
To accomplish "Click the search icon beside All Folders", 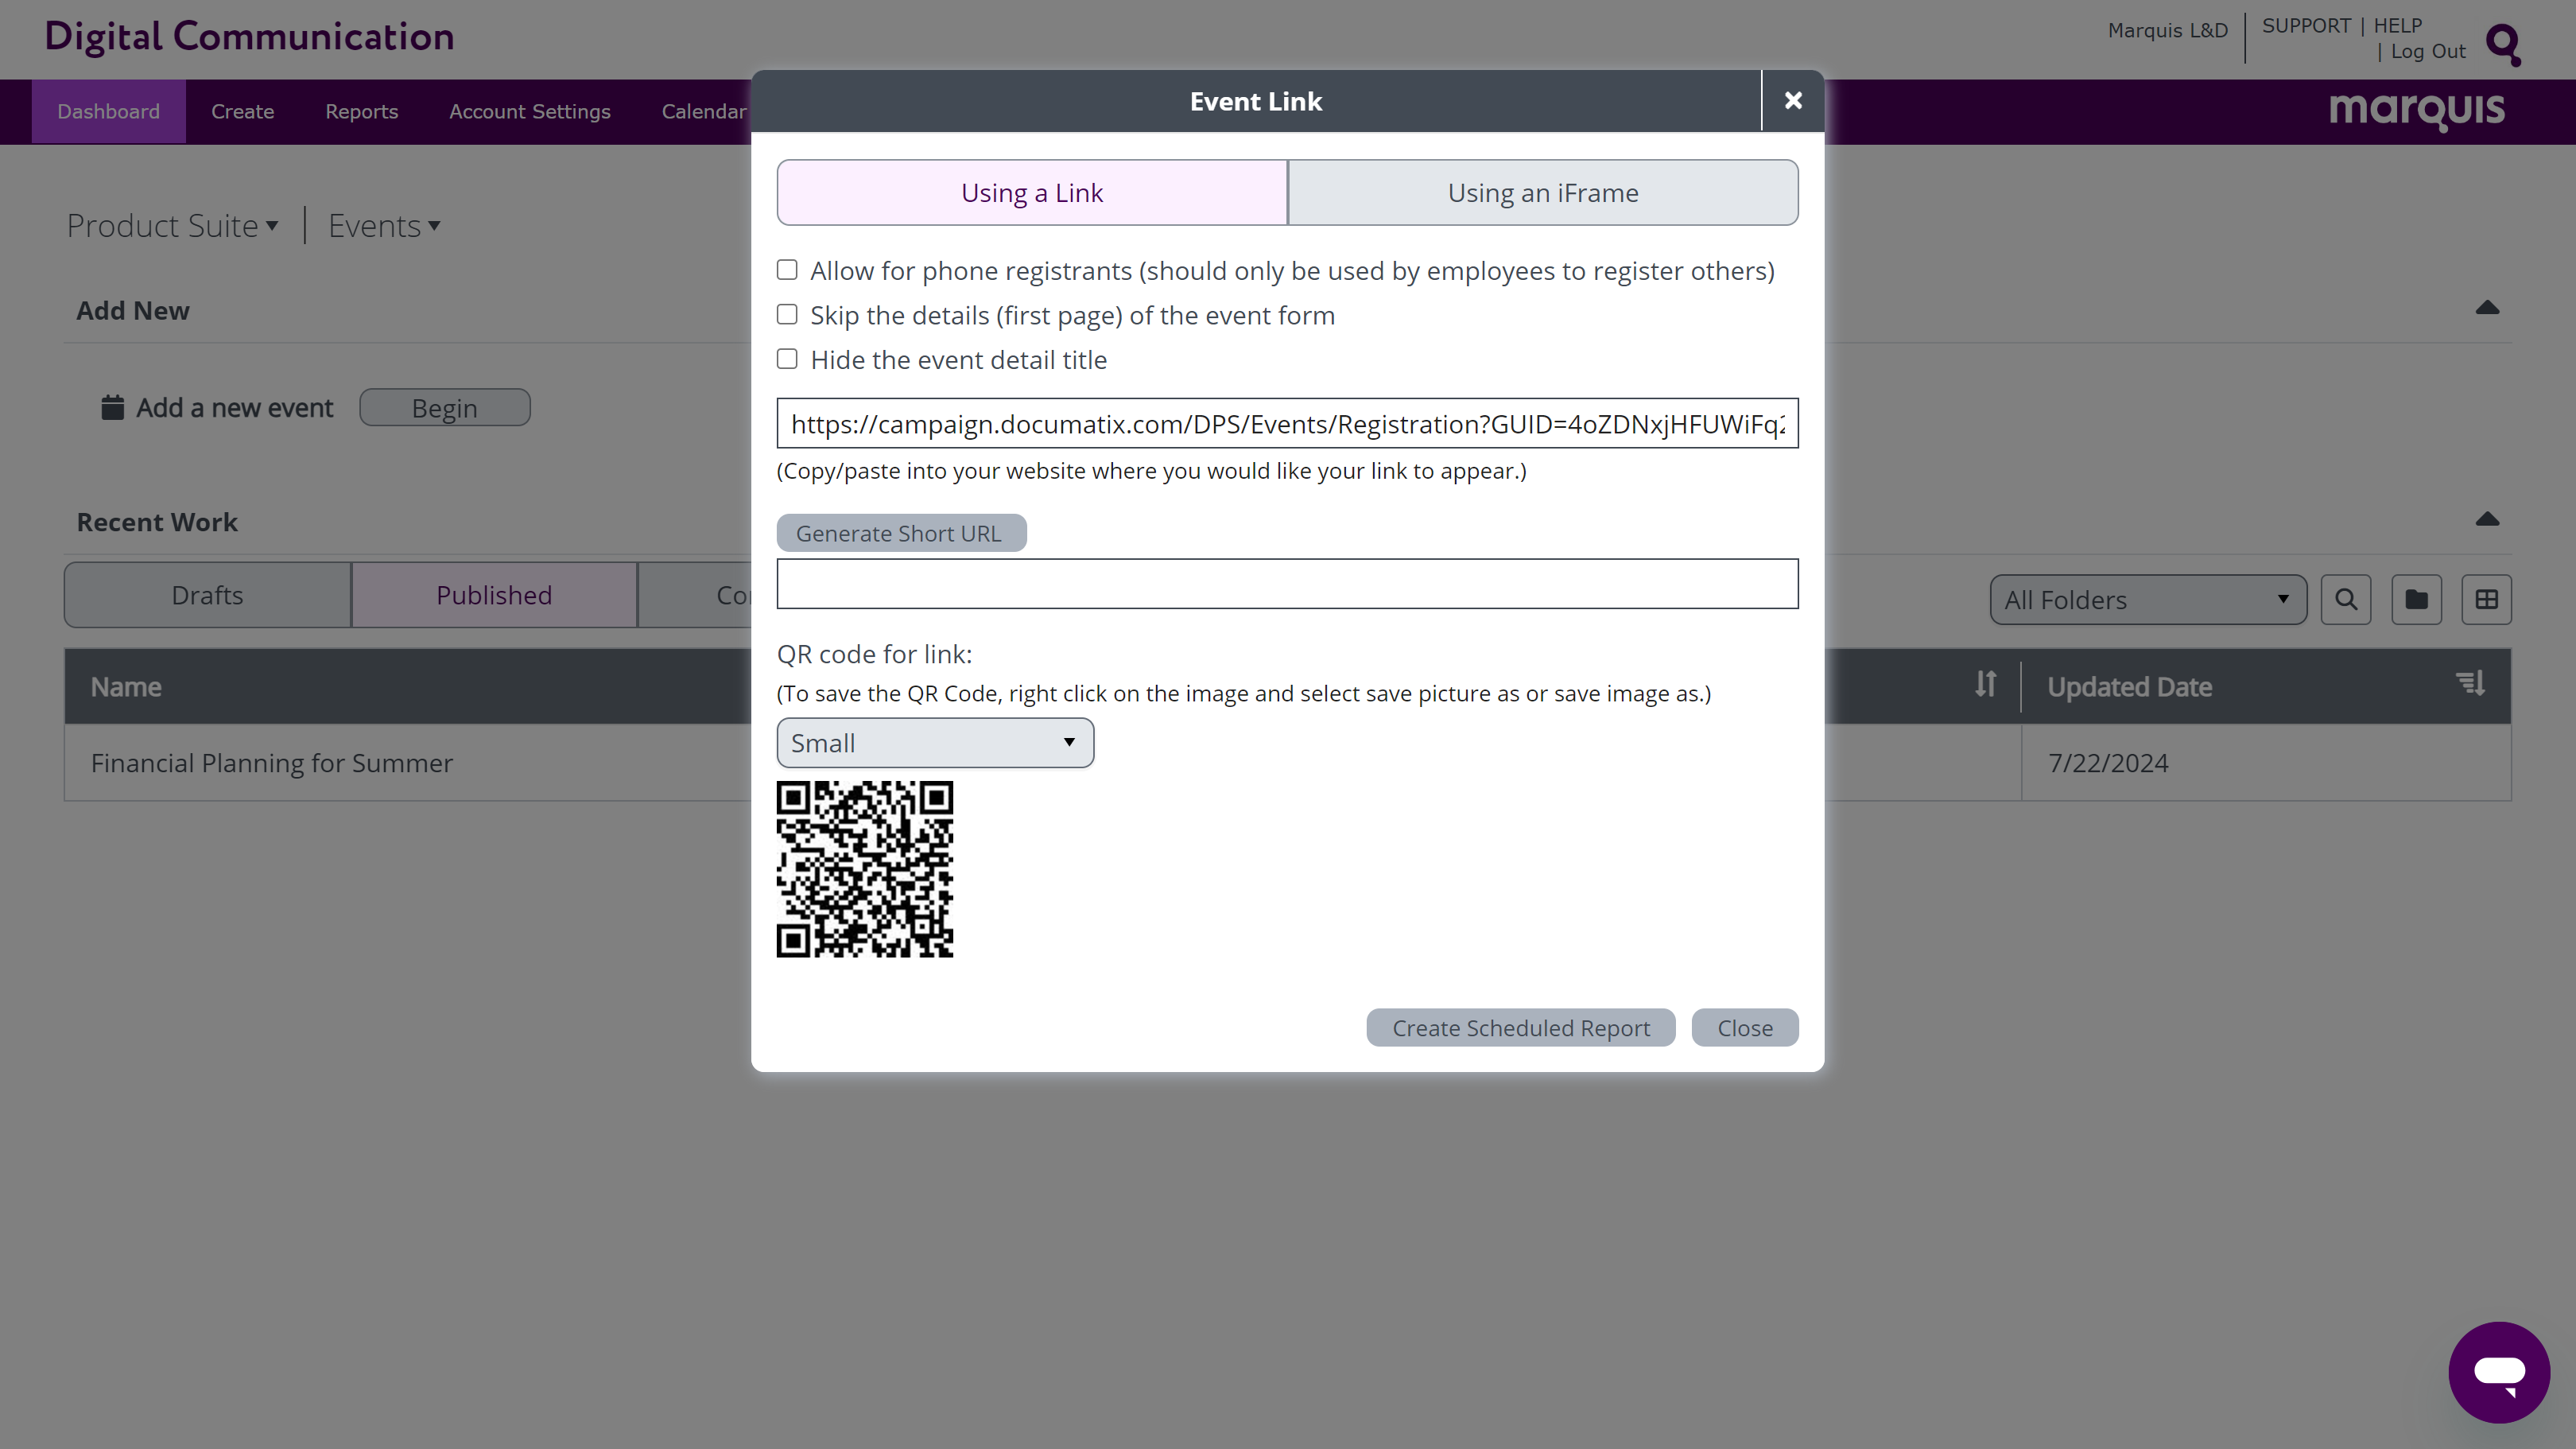I will (x=2345, y=600).
